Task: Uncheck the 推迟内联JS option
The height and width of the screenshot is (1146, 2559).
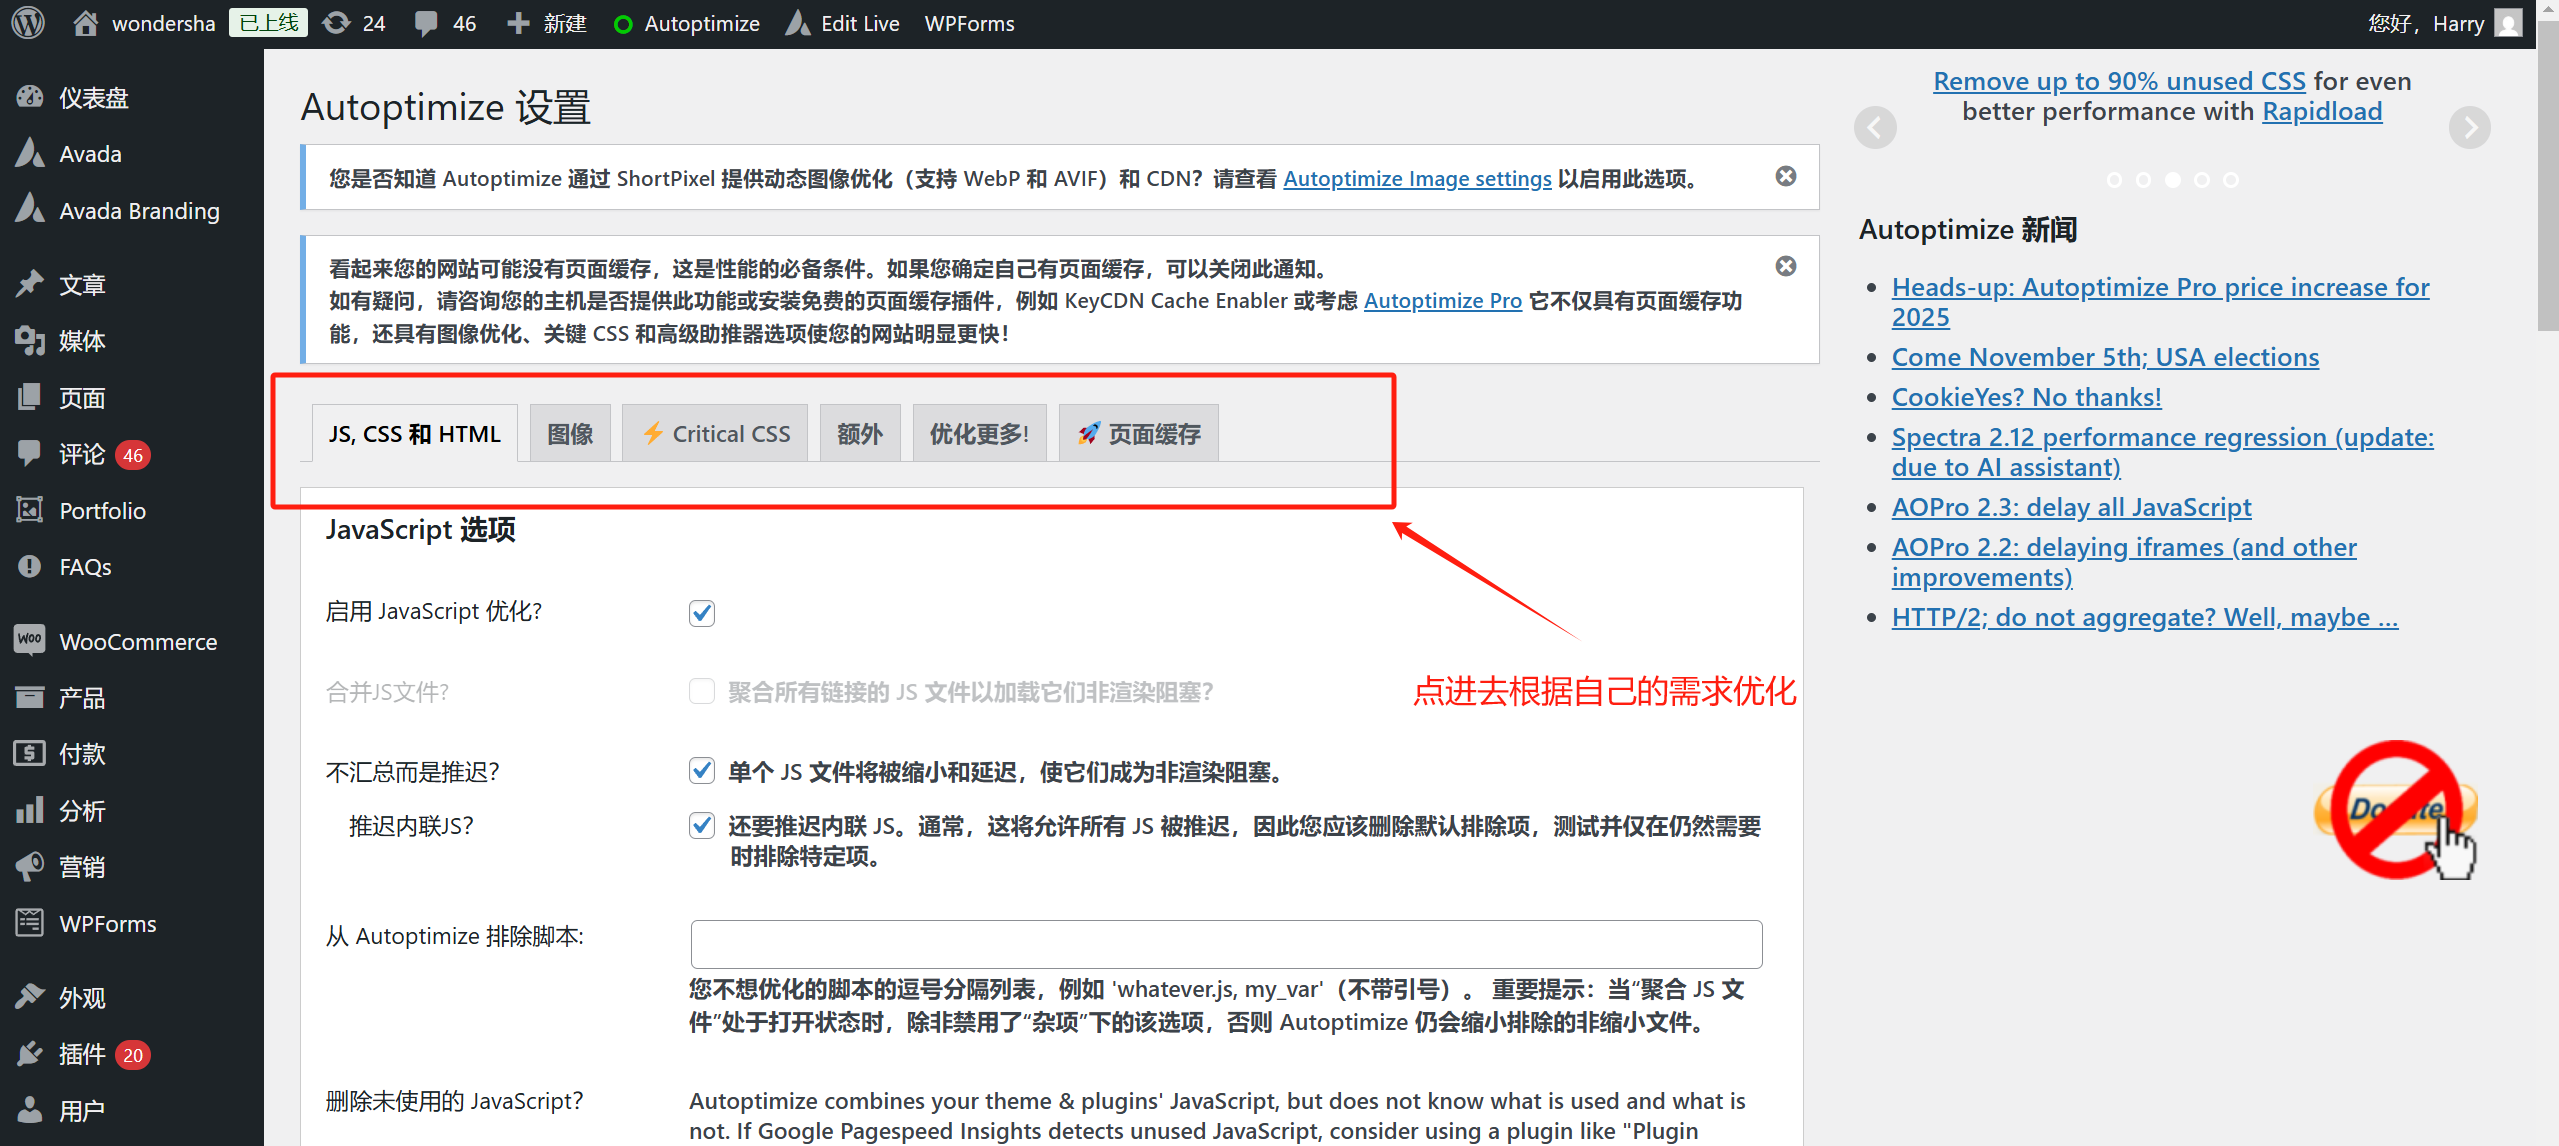Action: tap(702, 826)
